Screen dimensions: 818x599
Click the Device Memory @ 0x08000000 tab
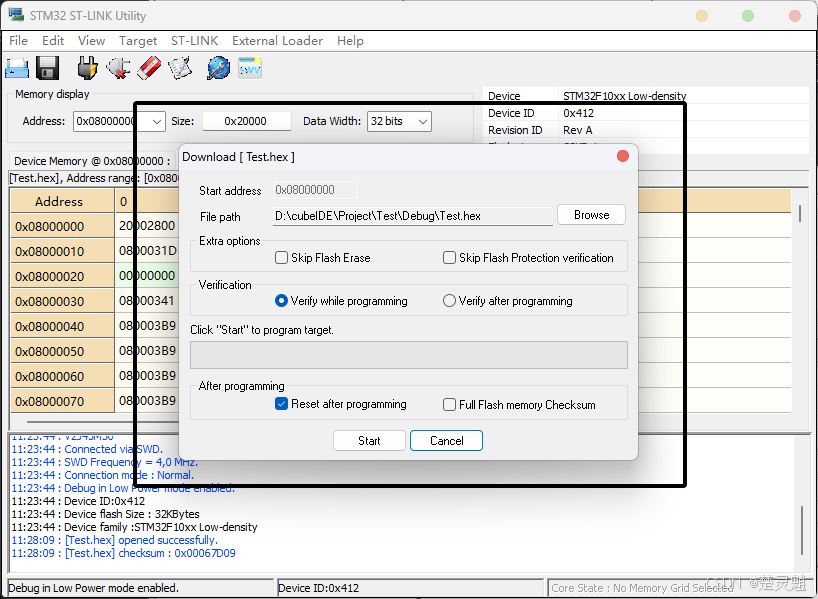click(92, 161)
